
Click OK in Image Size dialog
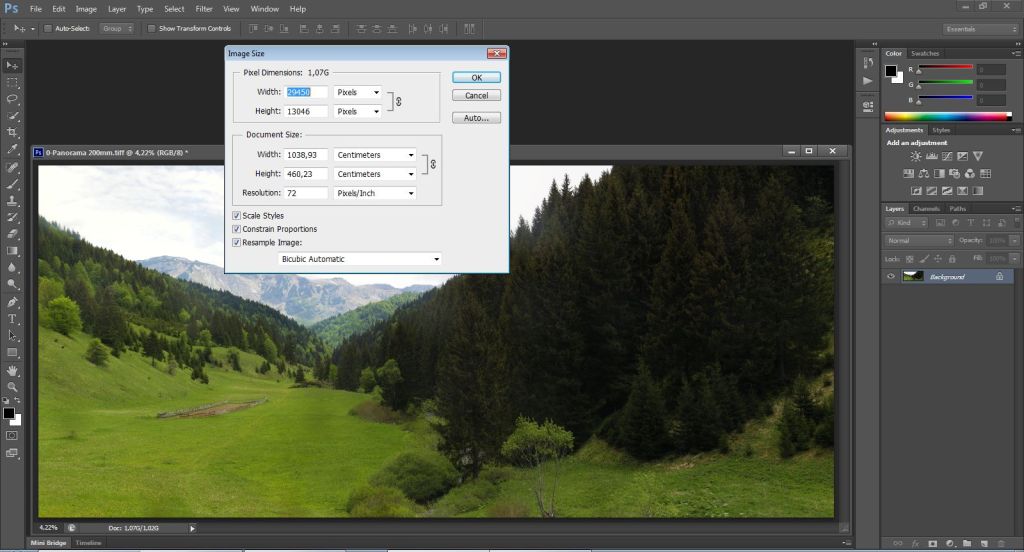click(x=476, y=77)
